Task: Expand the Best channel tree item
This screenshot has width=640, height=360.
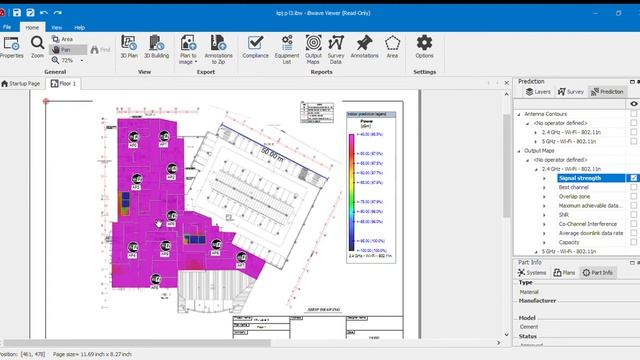Action: (544, 187)
